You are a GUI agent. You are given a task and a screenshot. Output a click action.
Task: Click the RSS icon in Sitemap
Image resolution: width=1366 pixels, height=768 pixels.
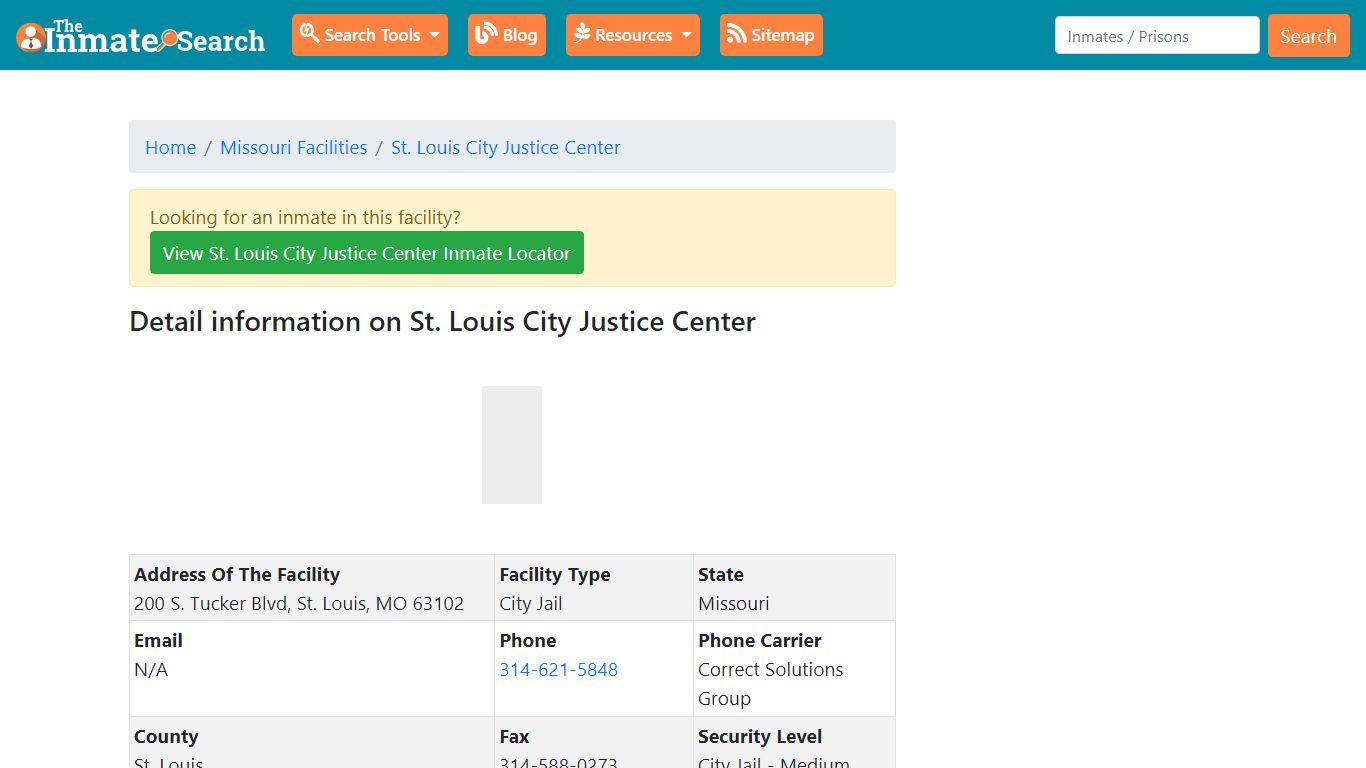(737, 34)
